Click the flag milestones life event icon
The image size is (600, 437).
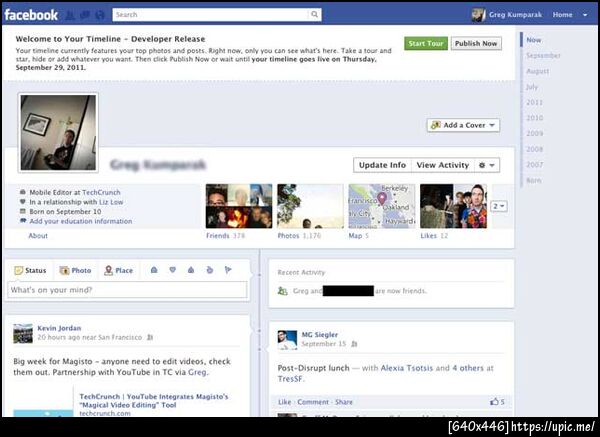[228, 270]
